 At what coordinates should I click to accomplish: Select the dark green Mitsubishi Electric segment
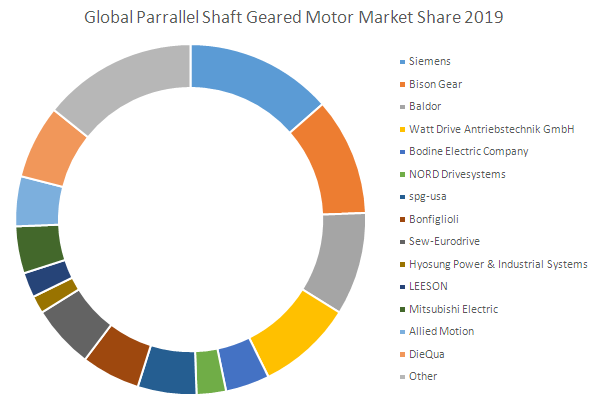pos(40,248)
